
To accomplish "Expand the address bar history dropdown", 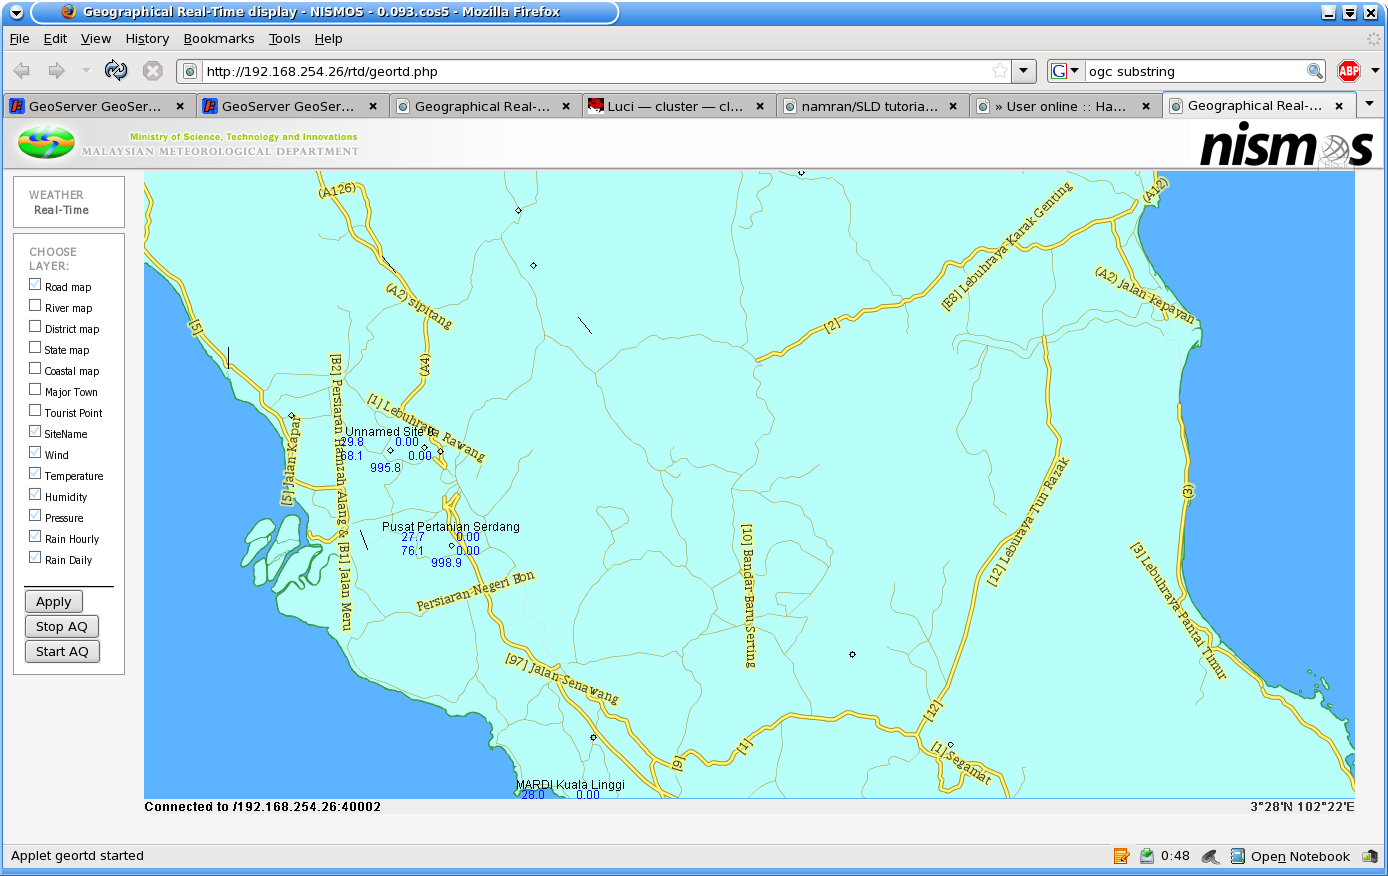I will (x=1023, y=71).
